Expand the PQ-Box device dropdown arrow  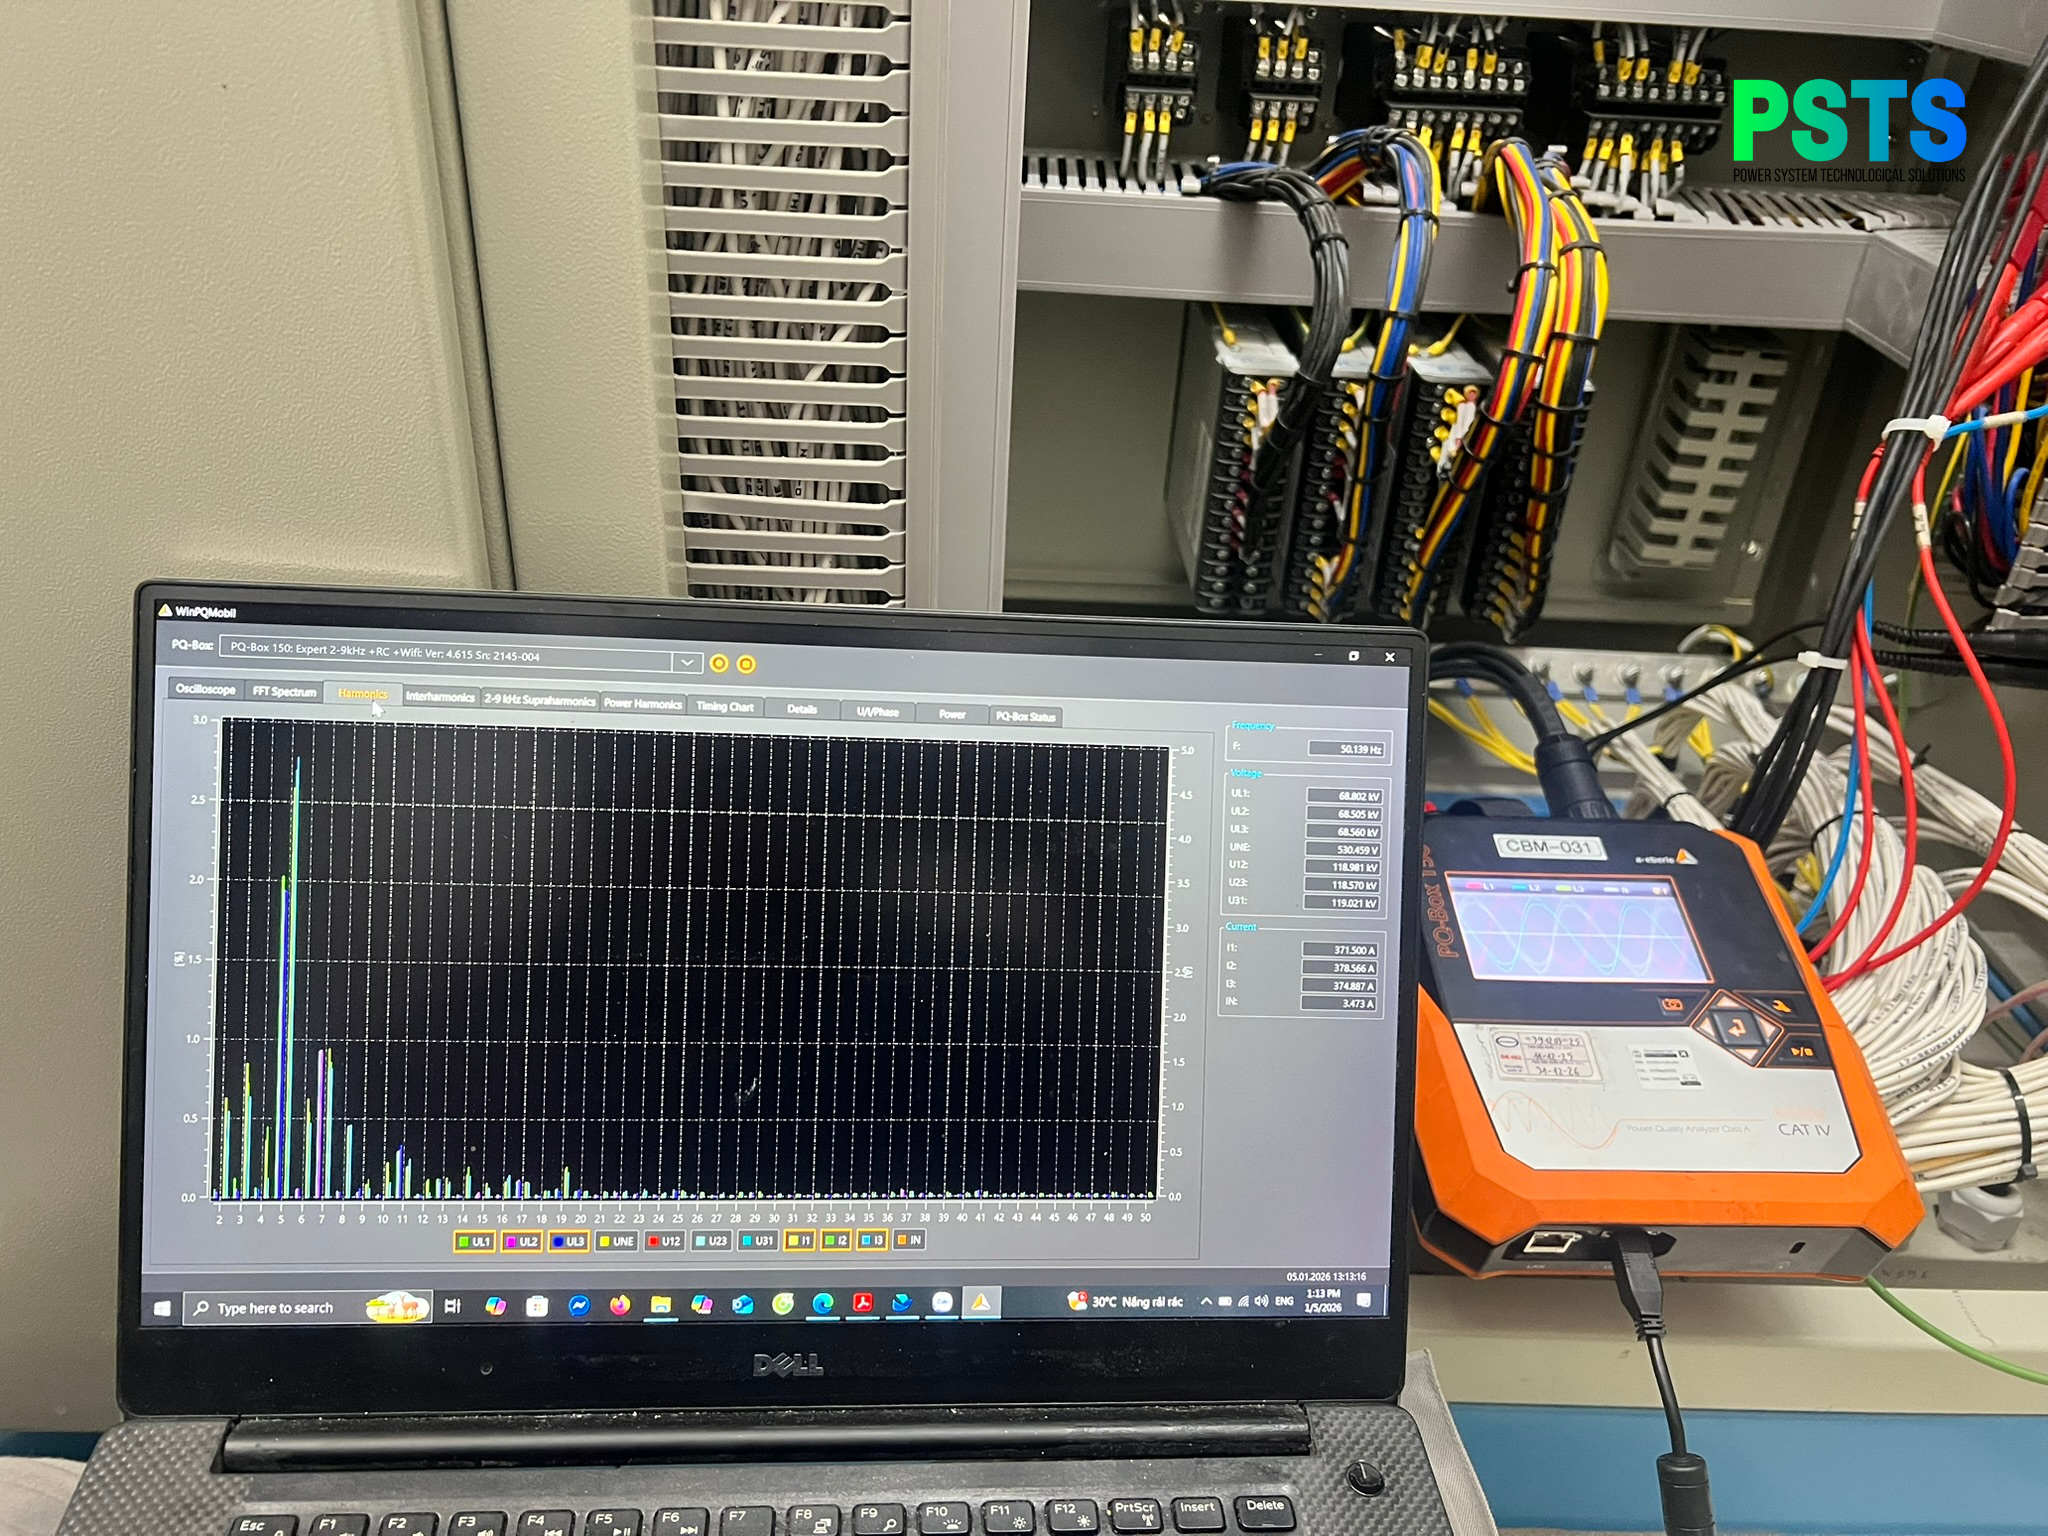point(687,662)
